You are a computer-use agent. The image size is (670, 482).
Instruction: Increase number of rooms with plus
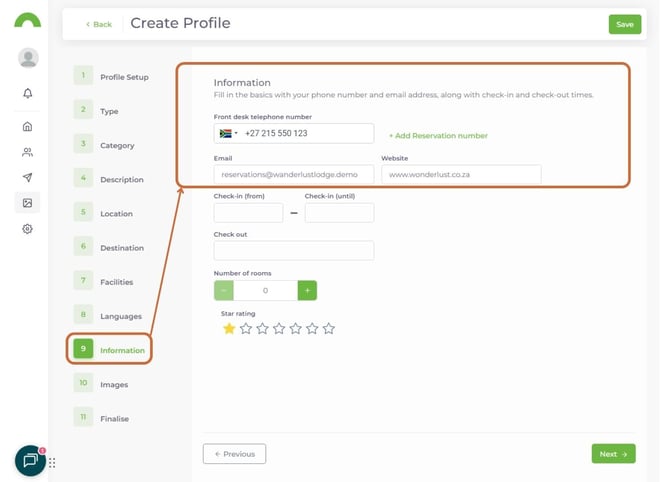point(307,290)
